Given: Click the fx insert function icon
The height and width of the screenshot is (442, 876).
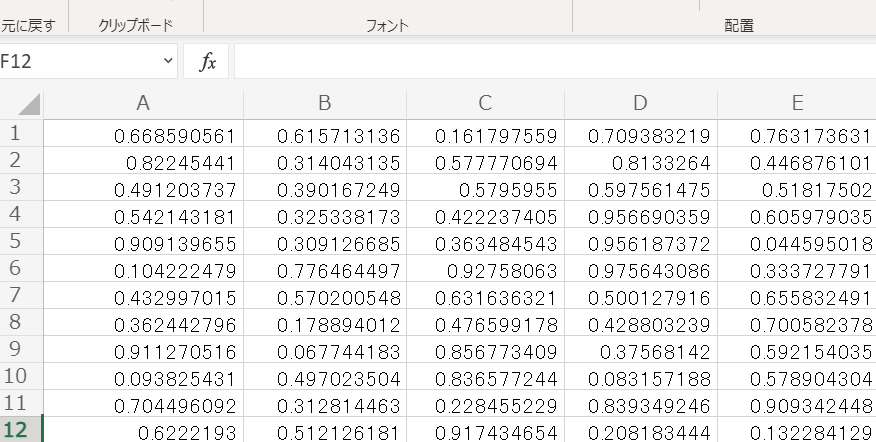Looking at the screenshot, I should (x=207, y=61).
